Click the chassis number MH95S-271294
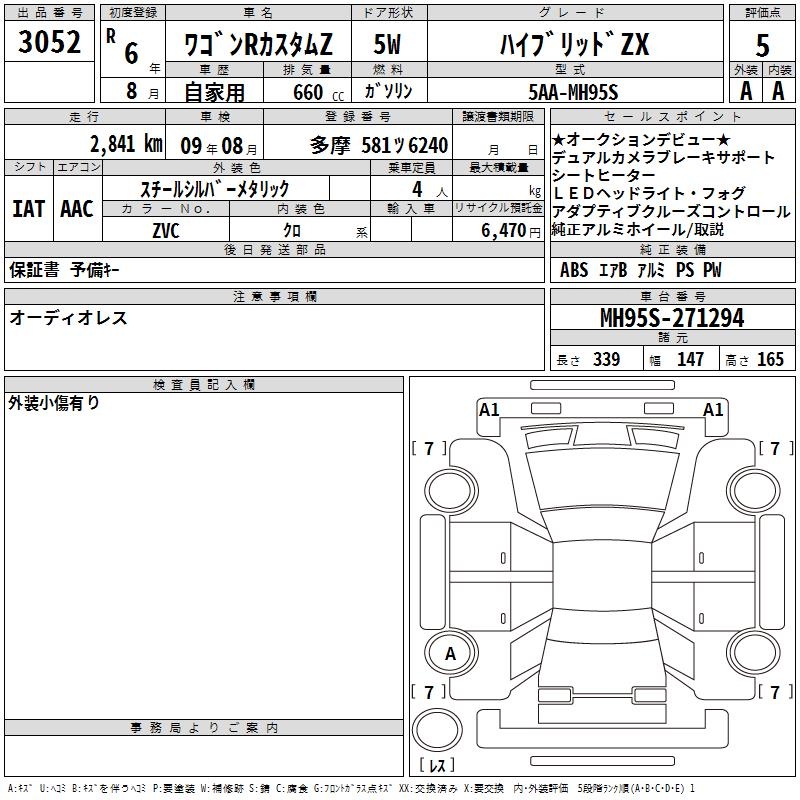Image resolution: width=800 pixels, height=800 pixels. point(671,318)
